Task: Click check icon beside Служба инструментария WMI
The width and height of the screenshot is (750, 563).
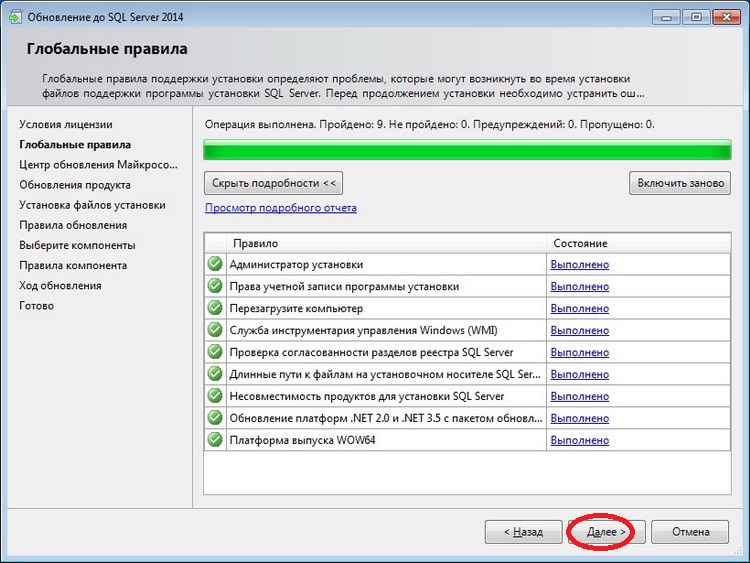Action: click(215, 330)
